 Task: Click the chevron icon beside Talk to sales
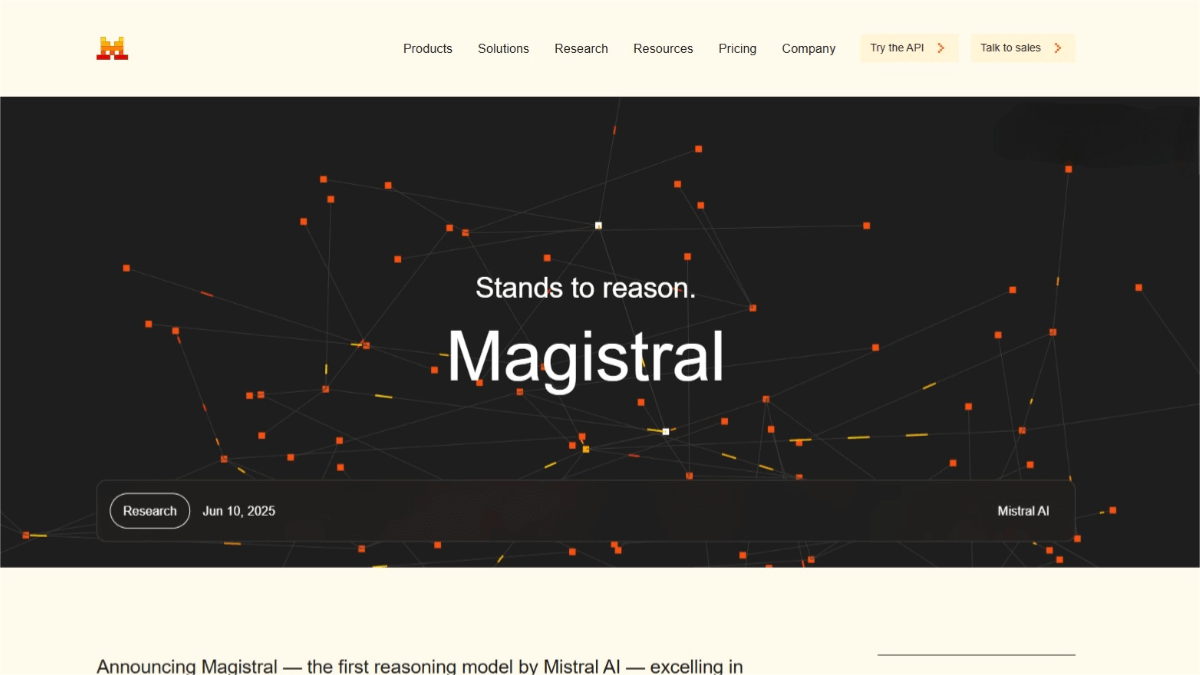(x=1058, y=48)
